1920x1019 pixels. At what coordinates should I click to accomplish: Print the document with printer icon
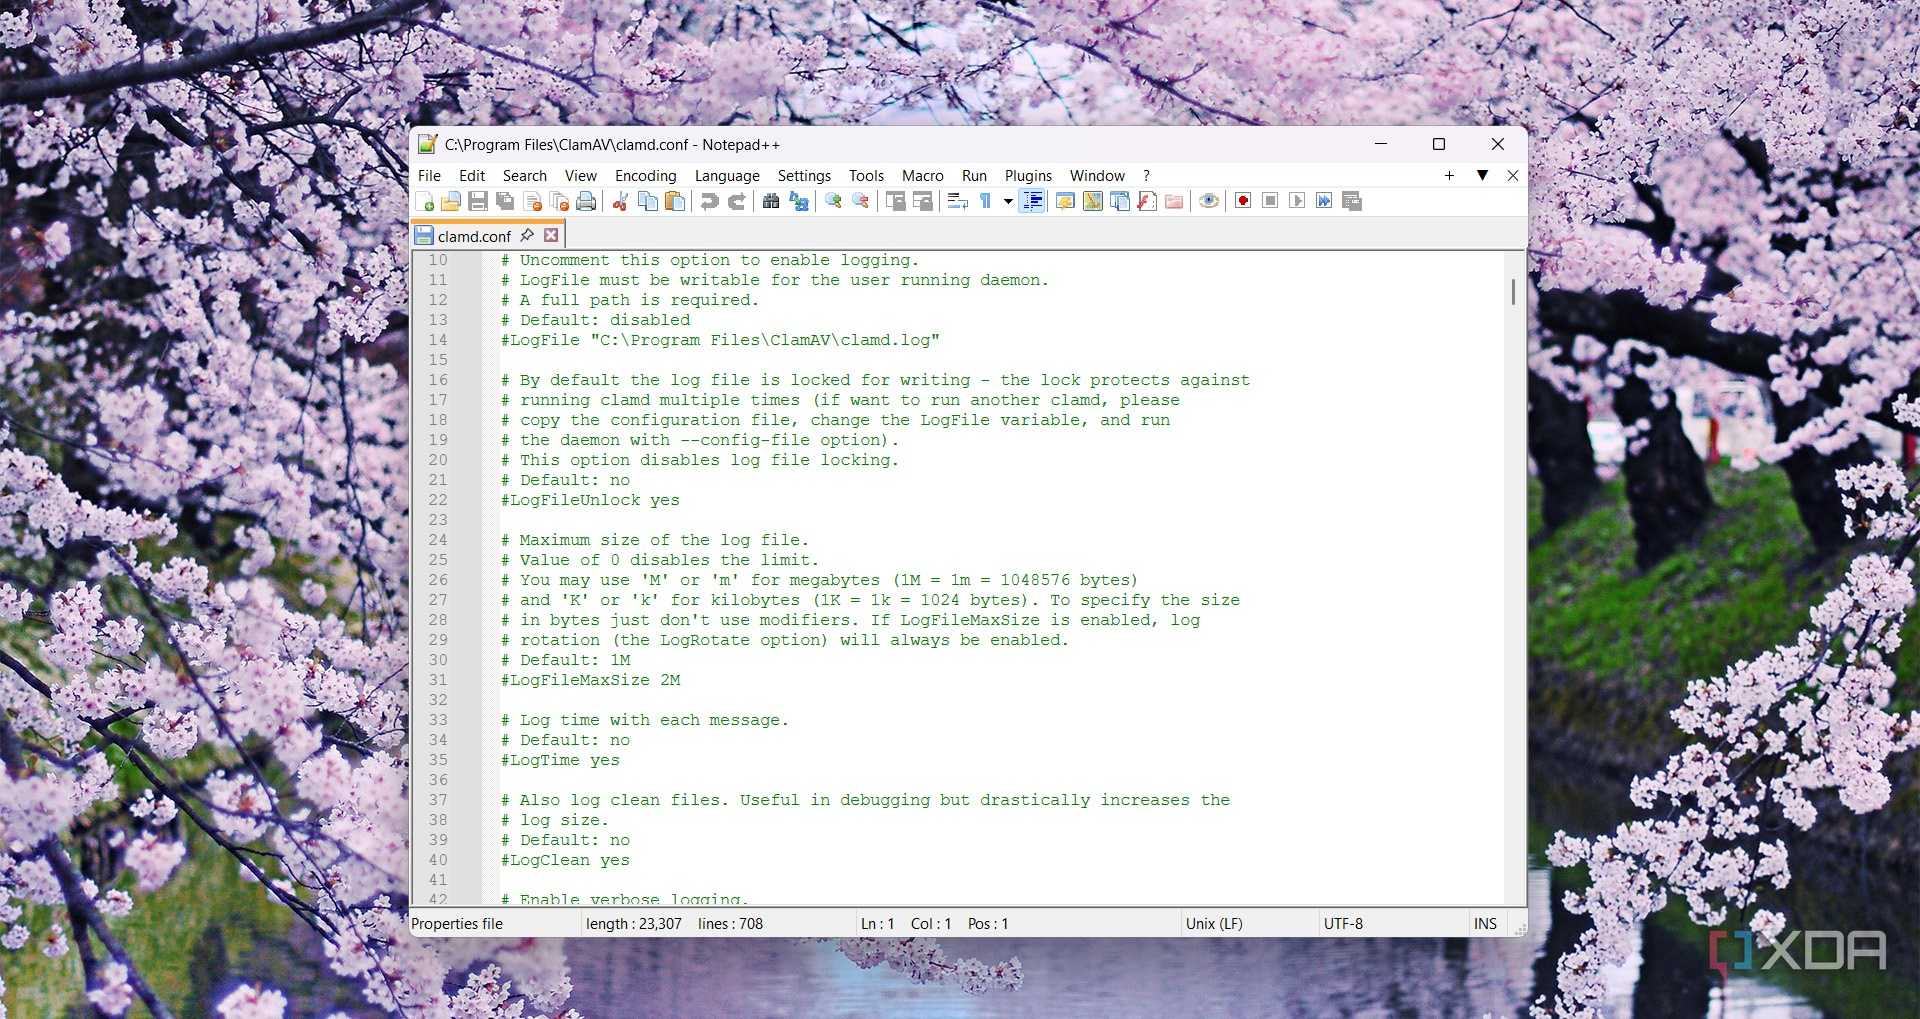[x=586, y=202]
